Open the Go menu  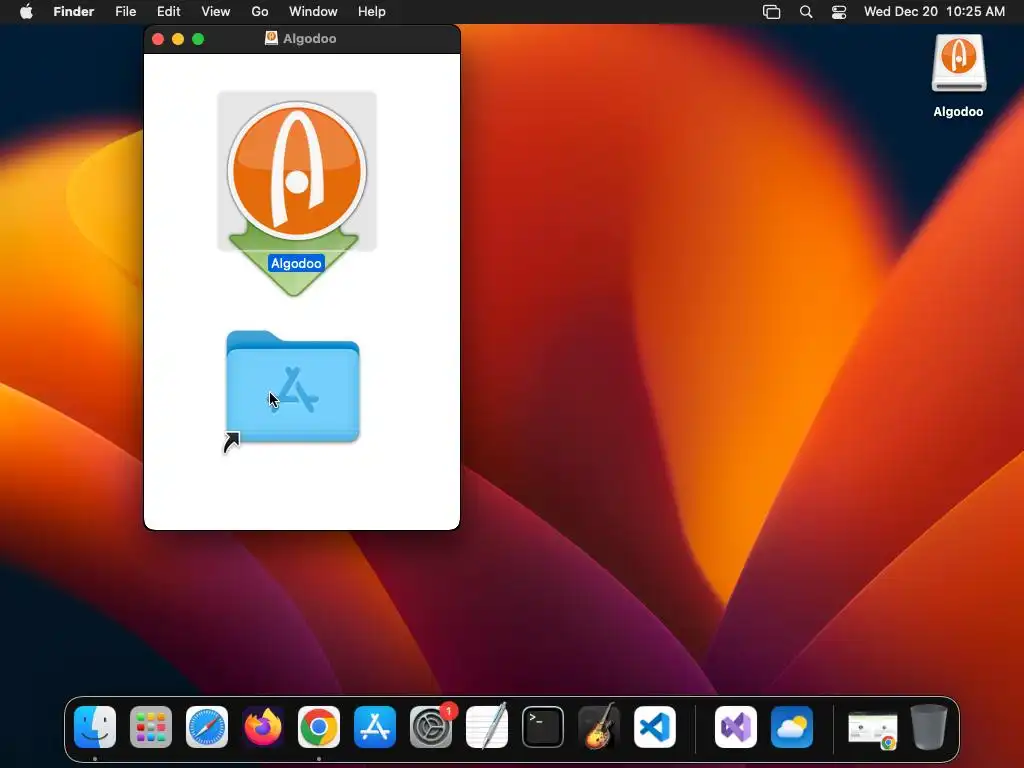(260, 12)
